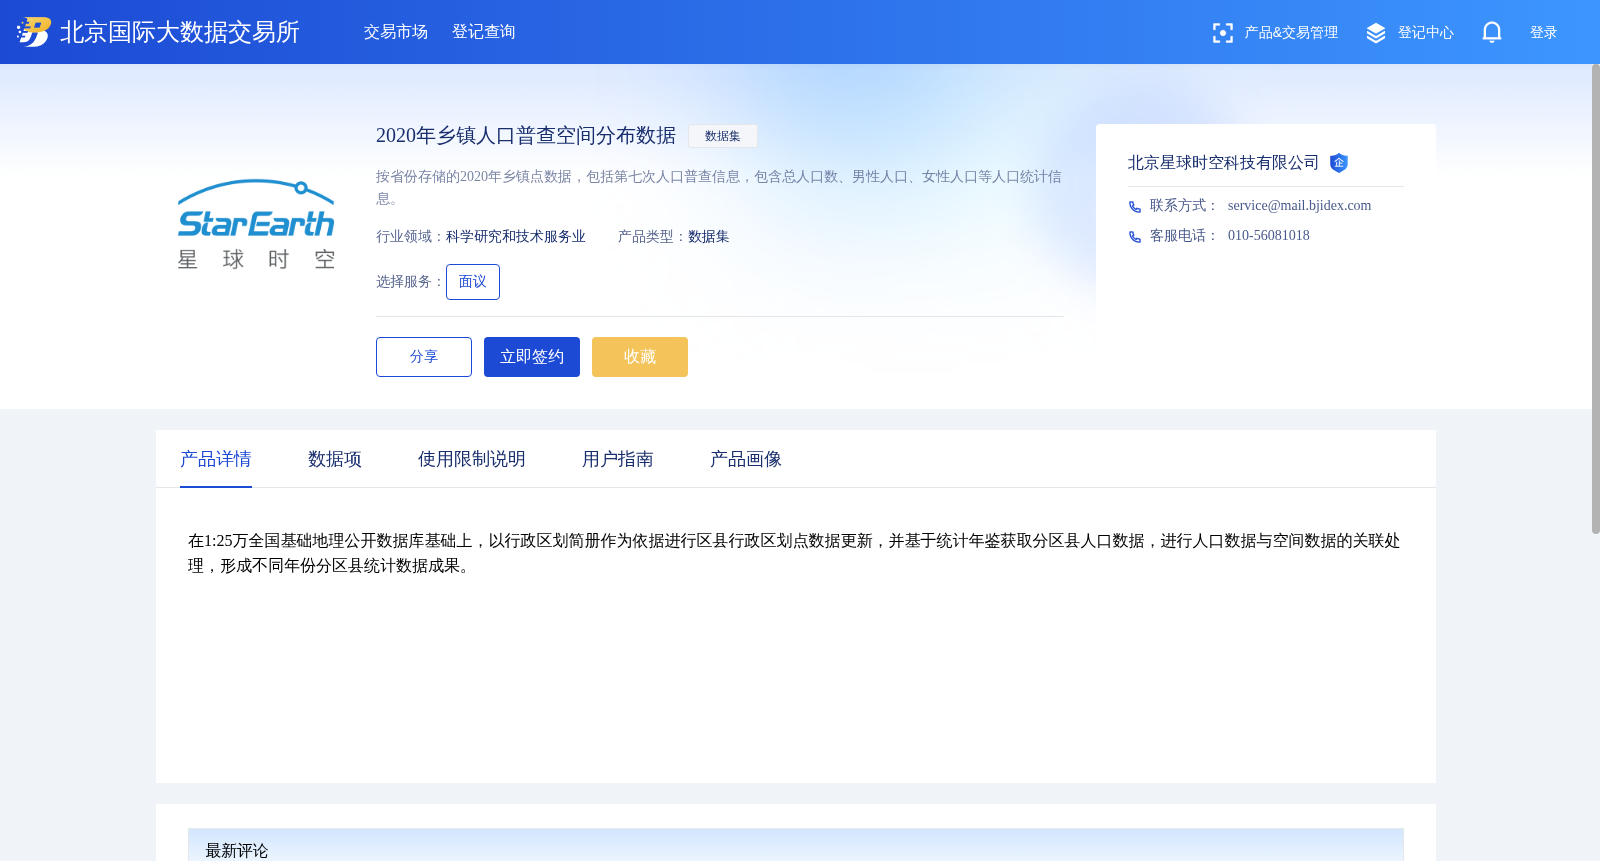Viewport: 1600px width, 861px height.
Task: Open the 登记查询 menu
Action: (x=484, y=32)
